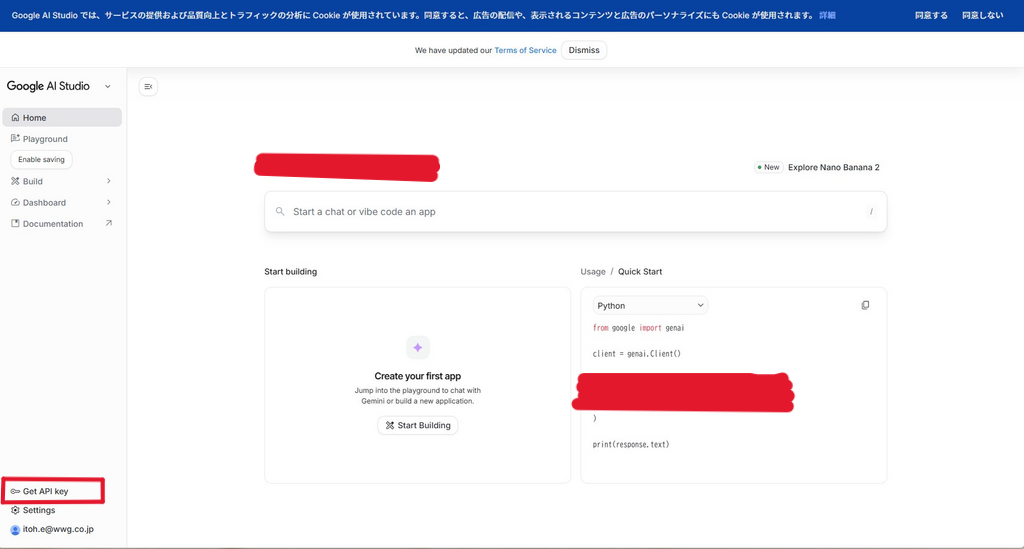Viewport: 1024px width, 549px height.
Task: Open the Python language dropdown
Action: [x=650, y=305]
